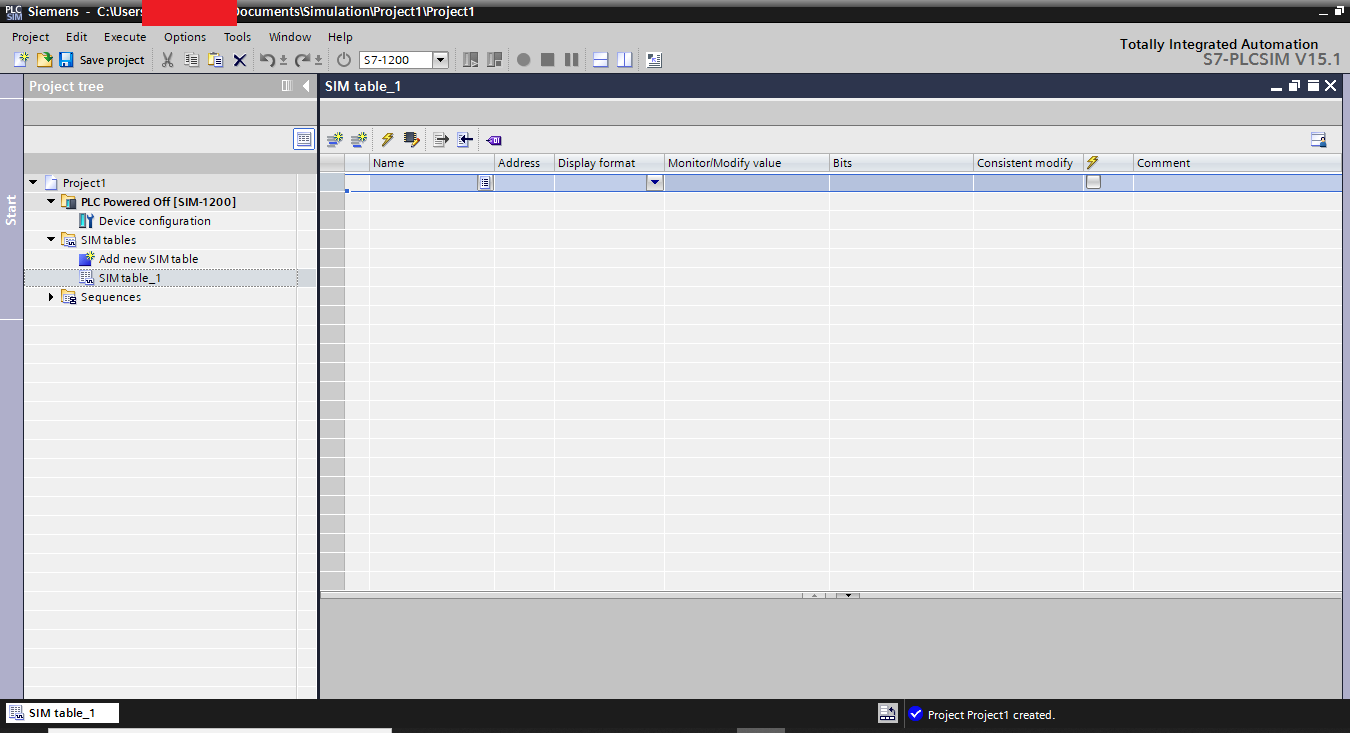Click Modify all selected values lightning icon
The height and width of the screenshot is (733, 1350).
[387, 140]
